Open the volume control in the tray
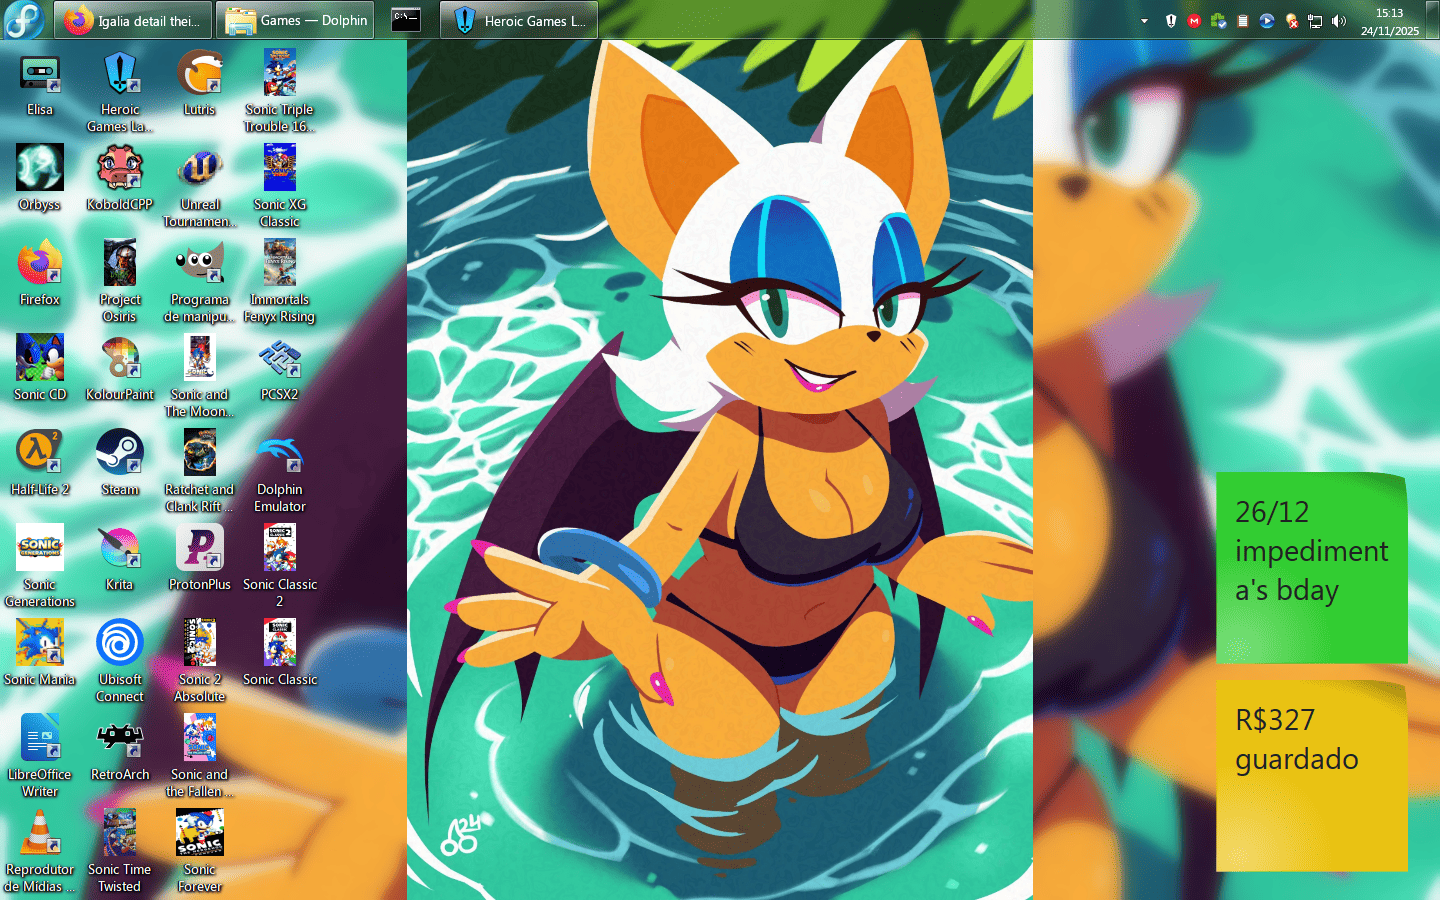The image size is (1440, 900). pyautogui.click(x=1339, y=21)
